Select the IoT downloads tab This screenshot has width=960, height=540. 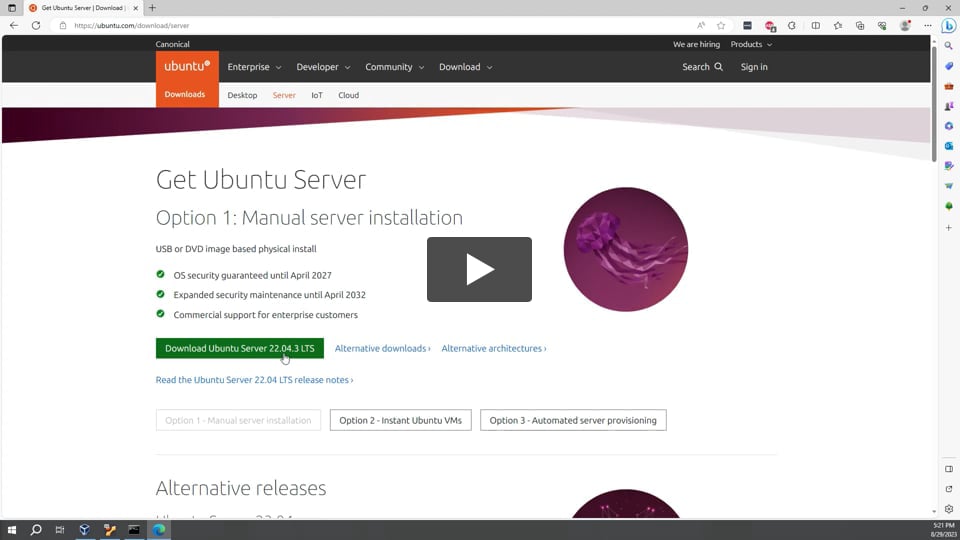[x=317, y=95]
